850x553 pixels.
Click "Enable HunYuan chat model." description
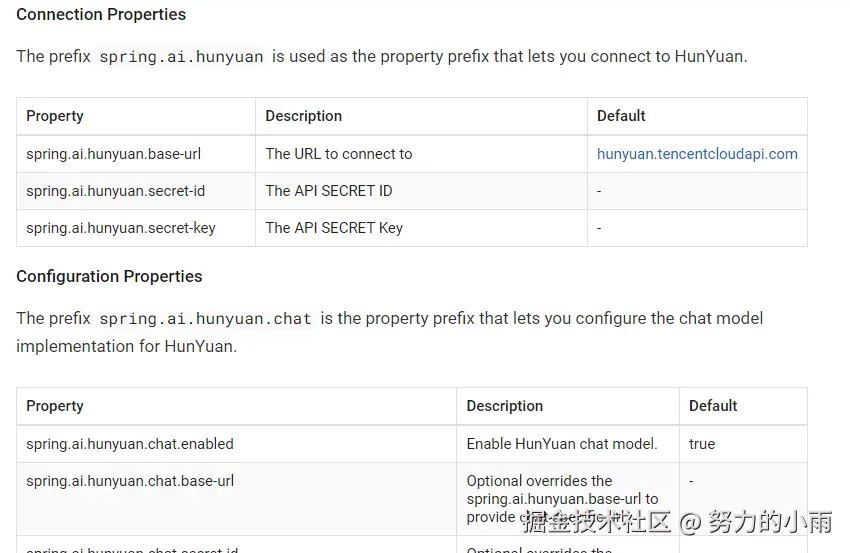[562, 444]
